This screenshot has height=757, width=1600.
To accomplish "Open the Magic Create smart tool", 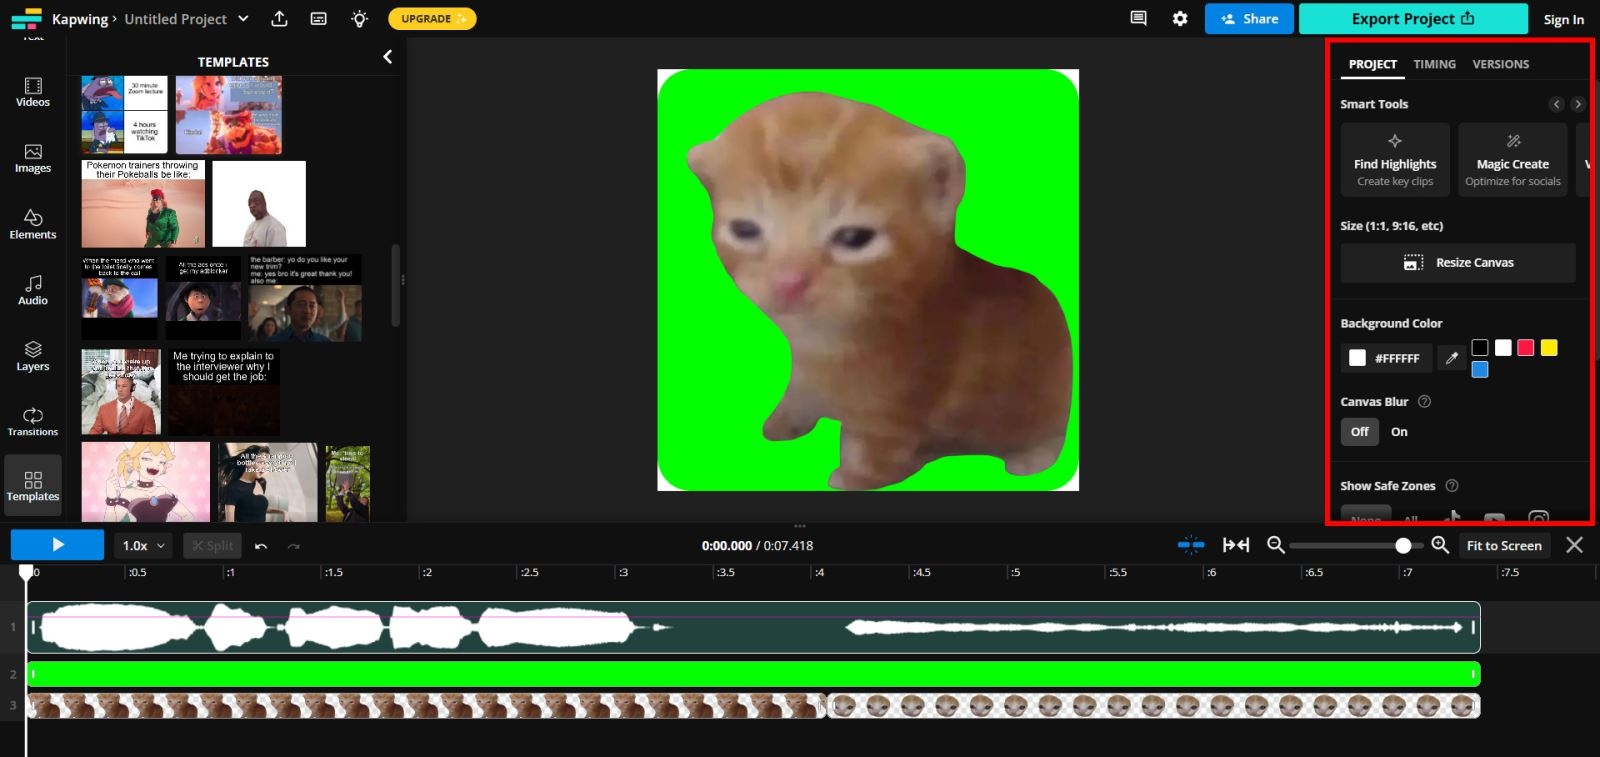I will [1513, 160].
